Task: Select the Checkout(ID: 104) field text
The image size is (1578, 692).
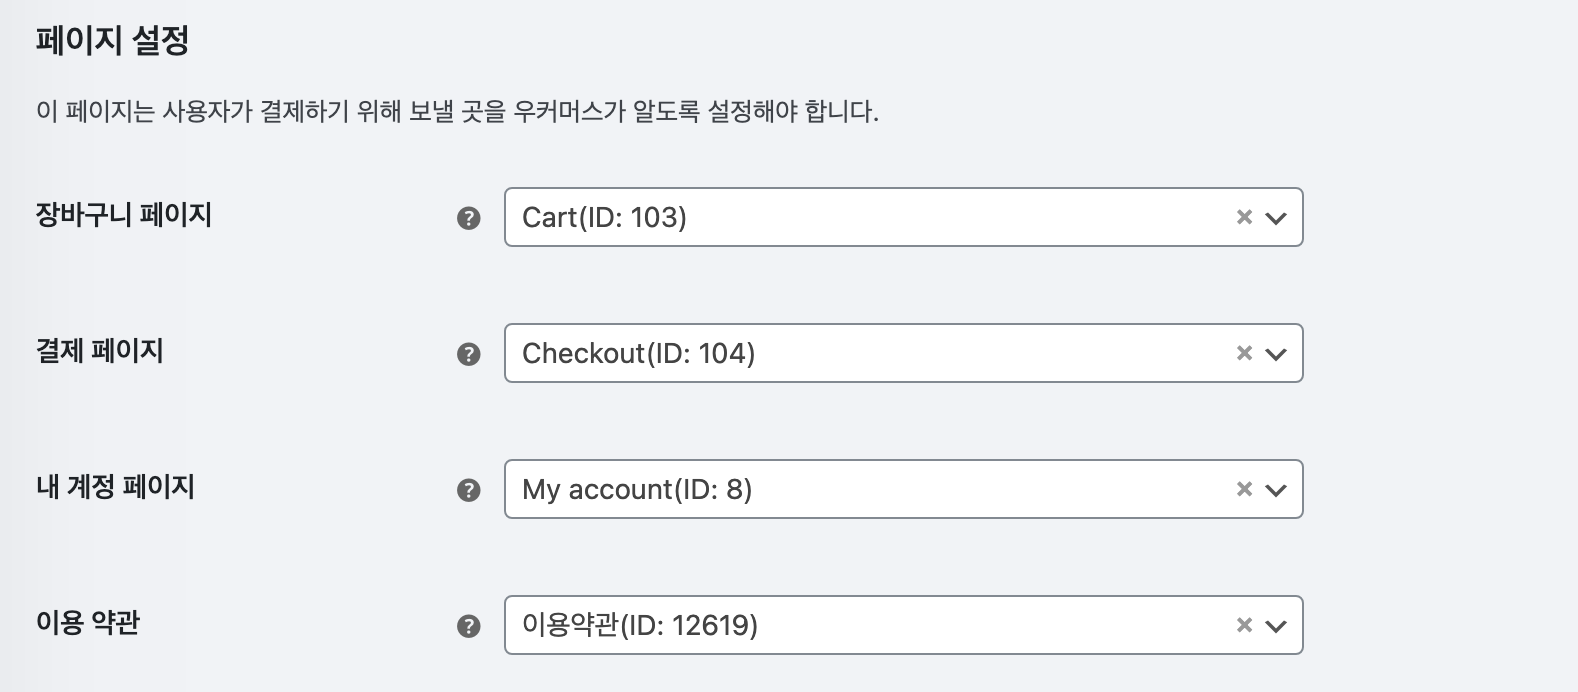Action: pyautogui.click(x=638, y=353)
